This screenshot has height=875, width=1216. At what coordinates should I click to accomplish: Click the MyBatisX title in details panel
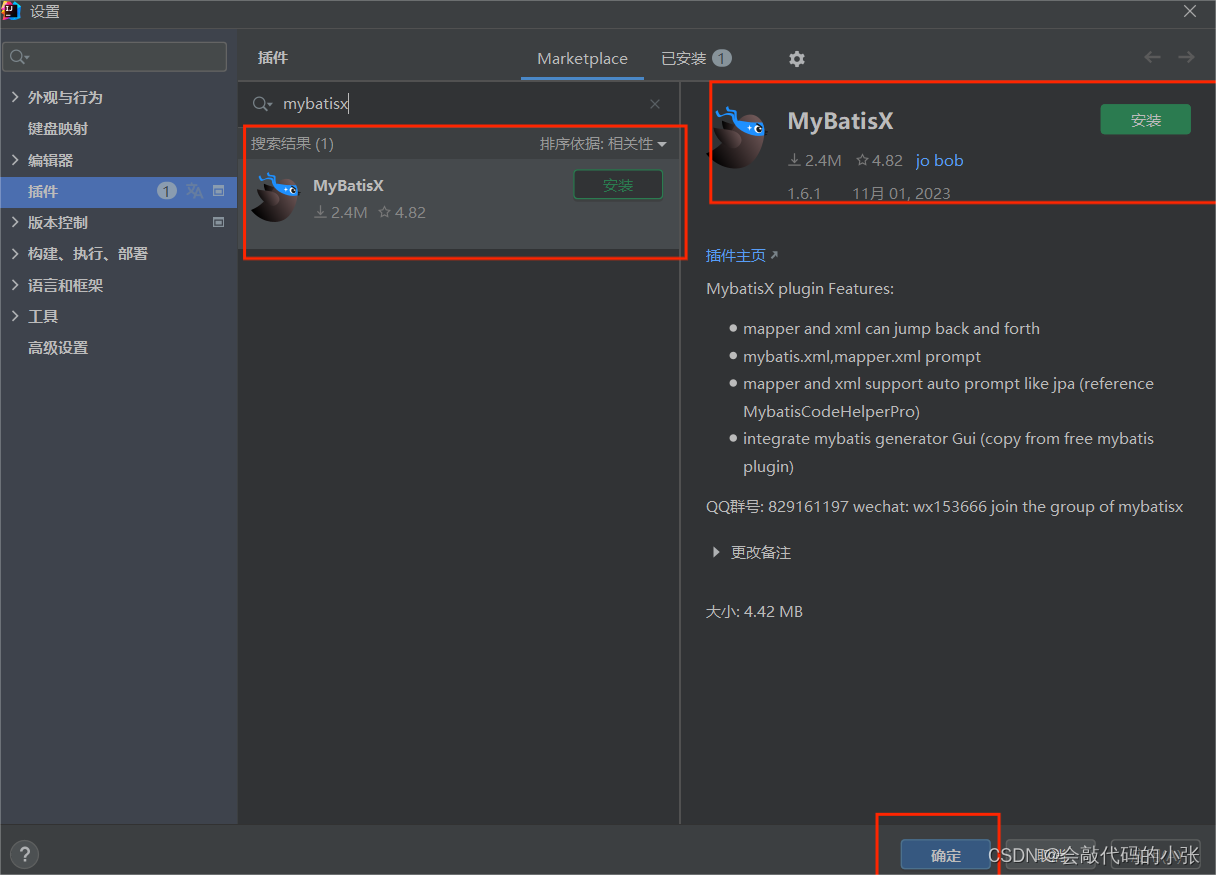coord(840,121)
